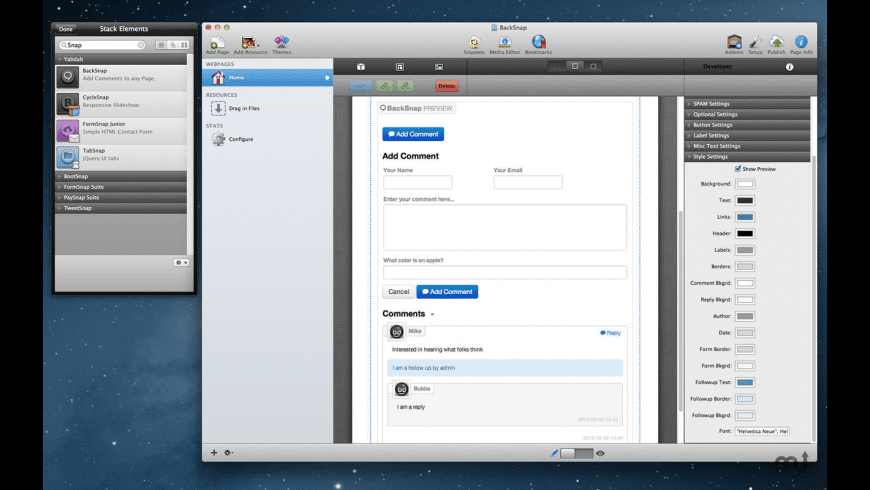Open the Background color swatch
This screenshot has height=490, width=870.
coord(745,184)
